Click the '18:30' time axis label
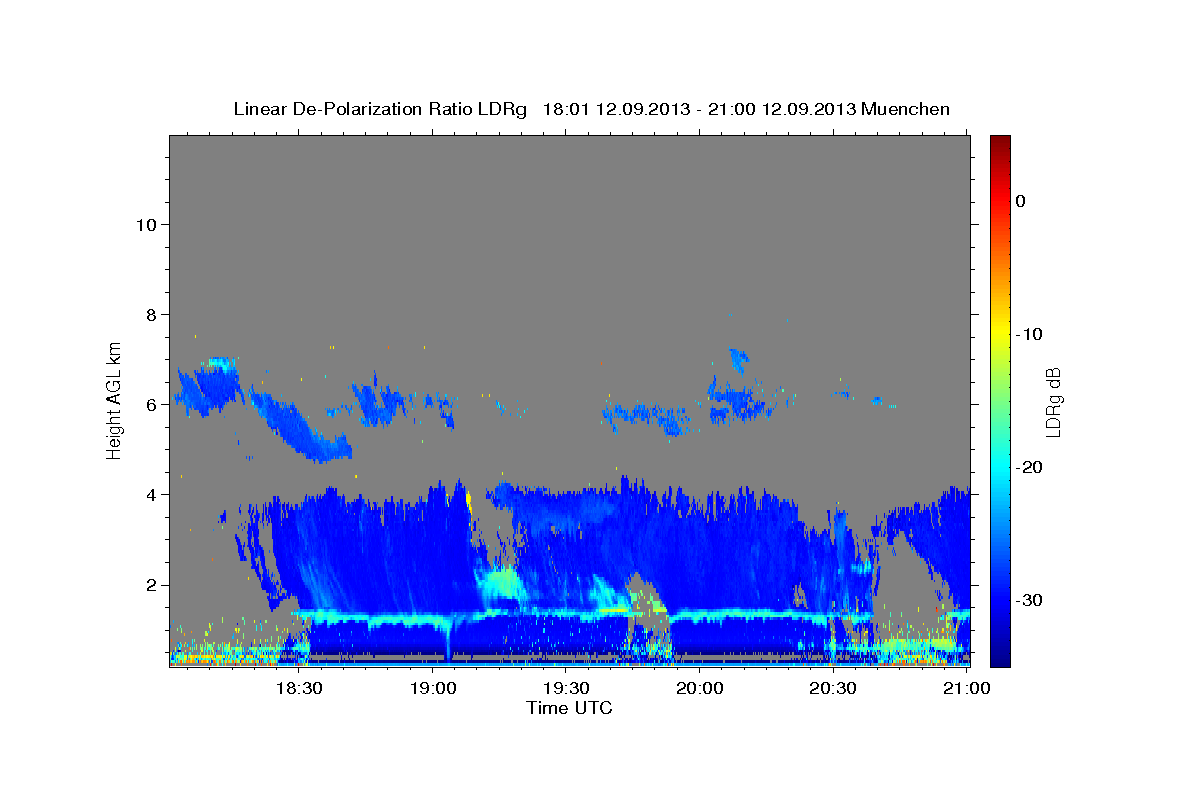 click(x=298, y=688)
